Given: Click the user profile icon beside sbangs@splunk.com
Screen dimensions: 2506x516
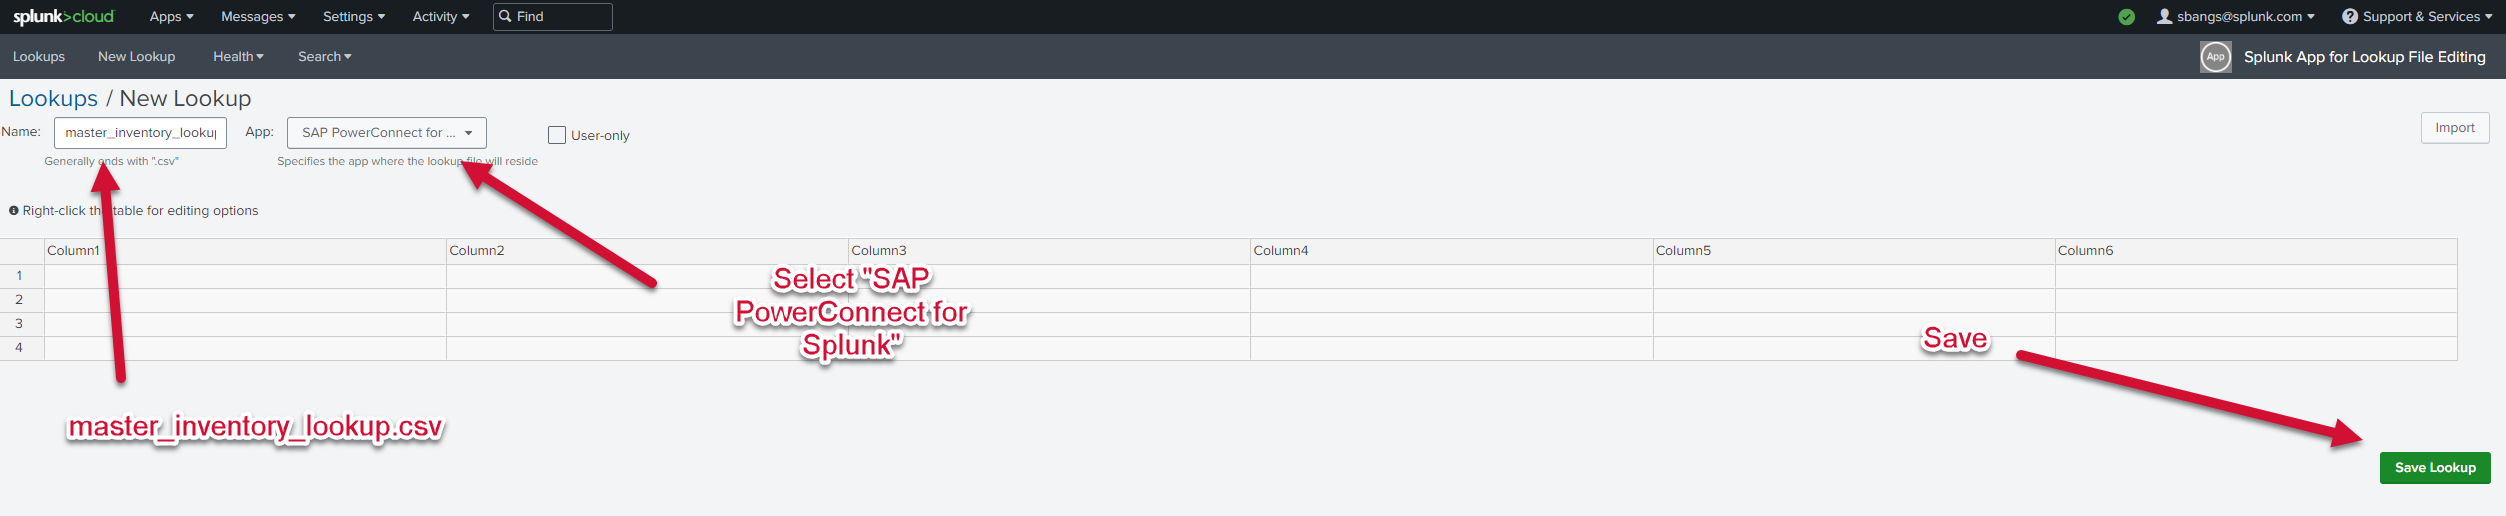Looking at the screenshot, I should pos(2164,17).
